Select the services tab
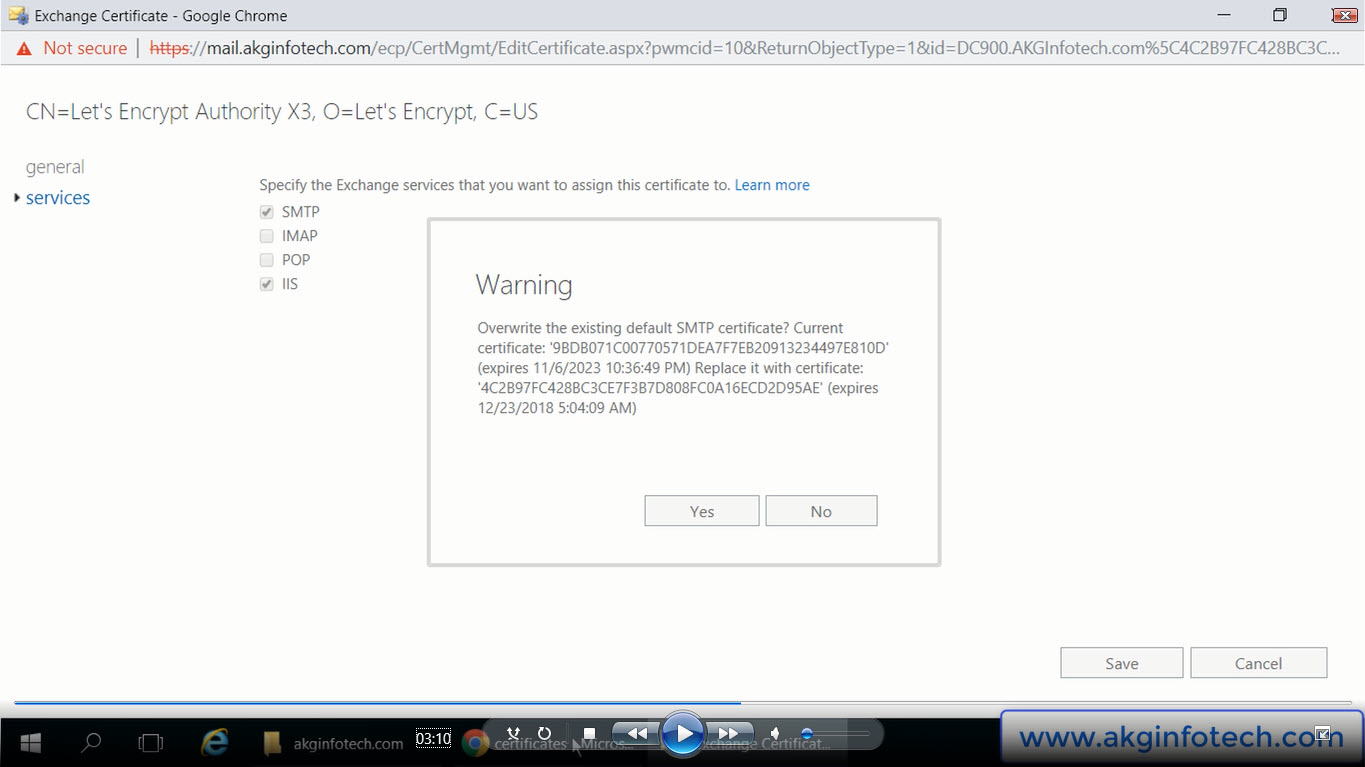1365x767 pixels. point(58,198)
